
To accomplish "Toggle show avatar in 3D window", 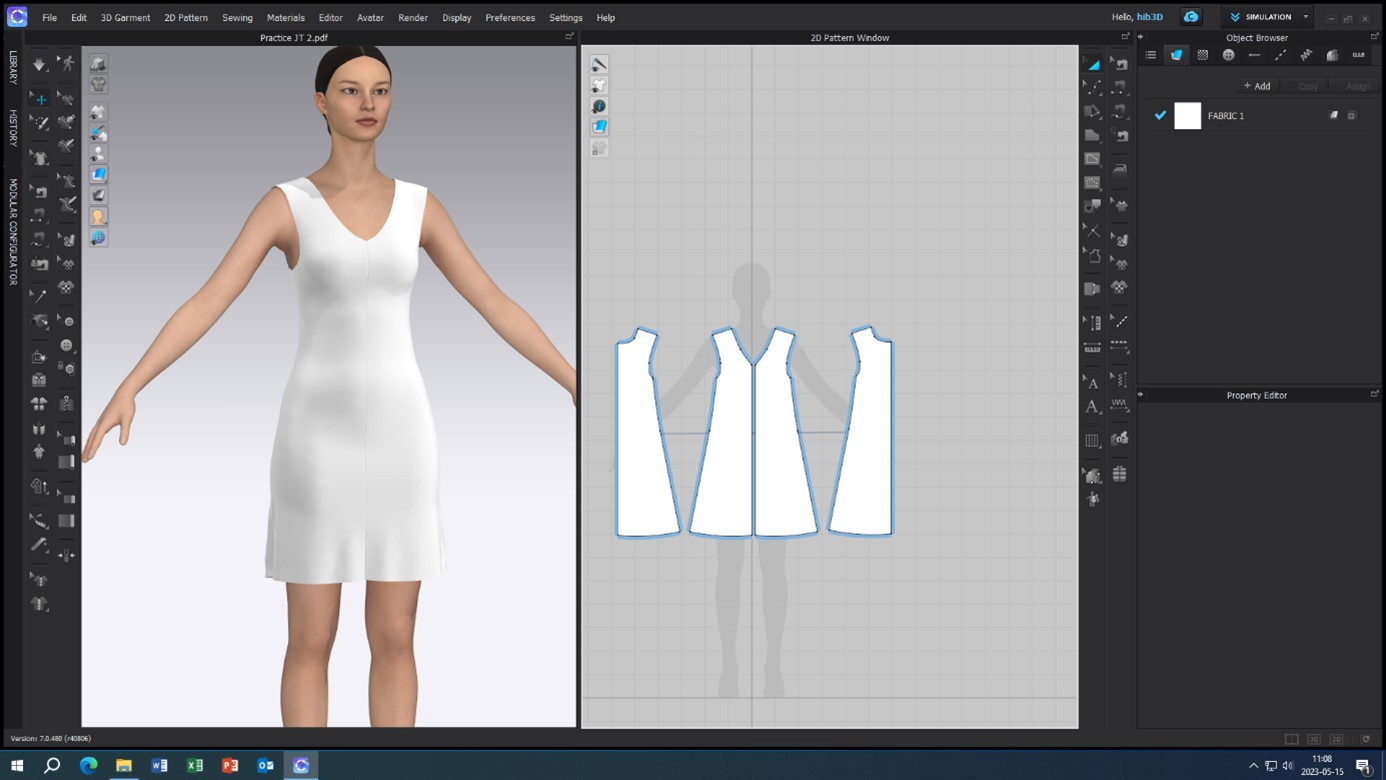I will point(98,154).
